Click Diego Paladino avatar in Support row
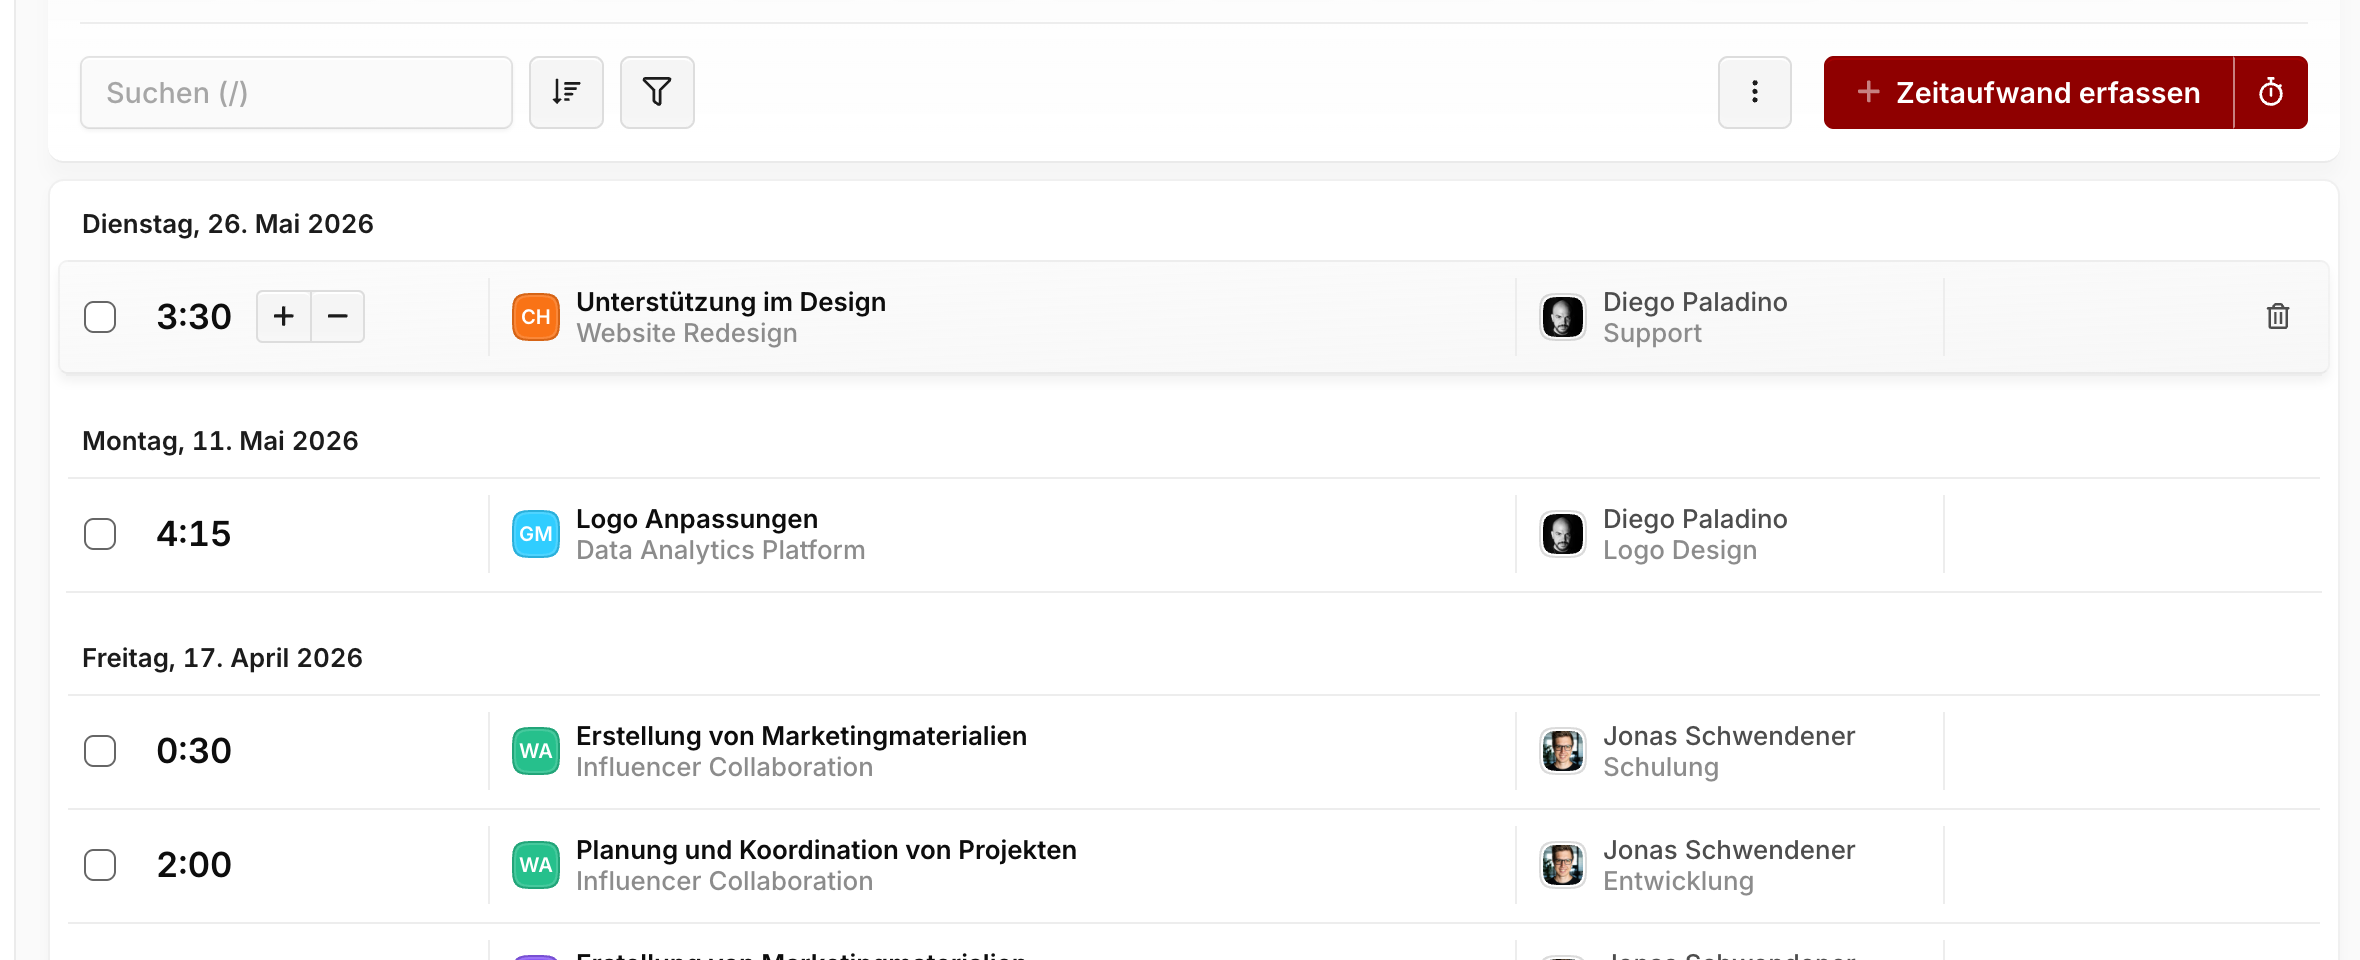The height and width of the screenshot is (960, 2360). [1563, 317]
